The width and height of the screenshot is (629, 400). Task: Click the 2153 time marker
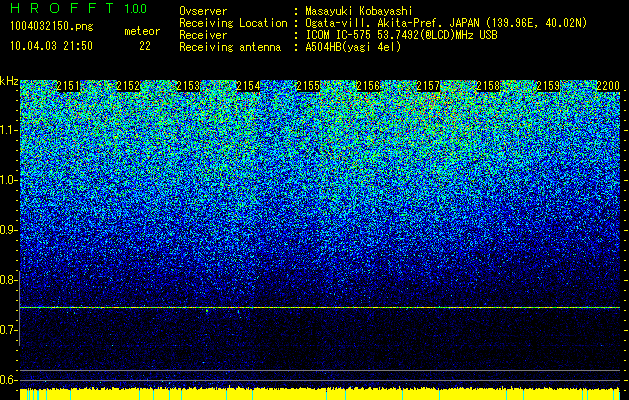[188, 86]
